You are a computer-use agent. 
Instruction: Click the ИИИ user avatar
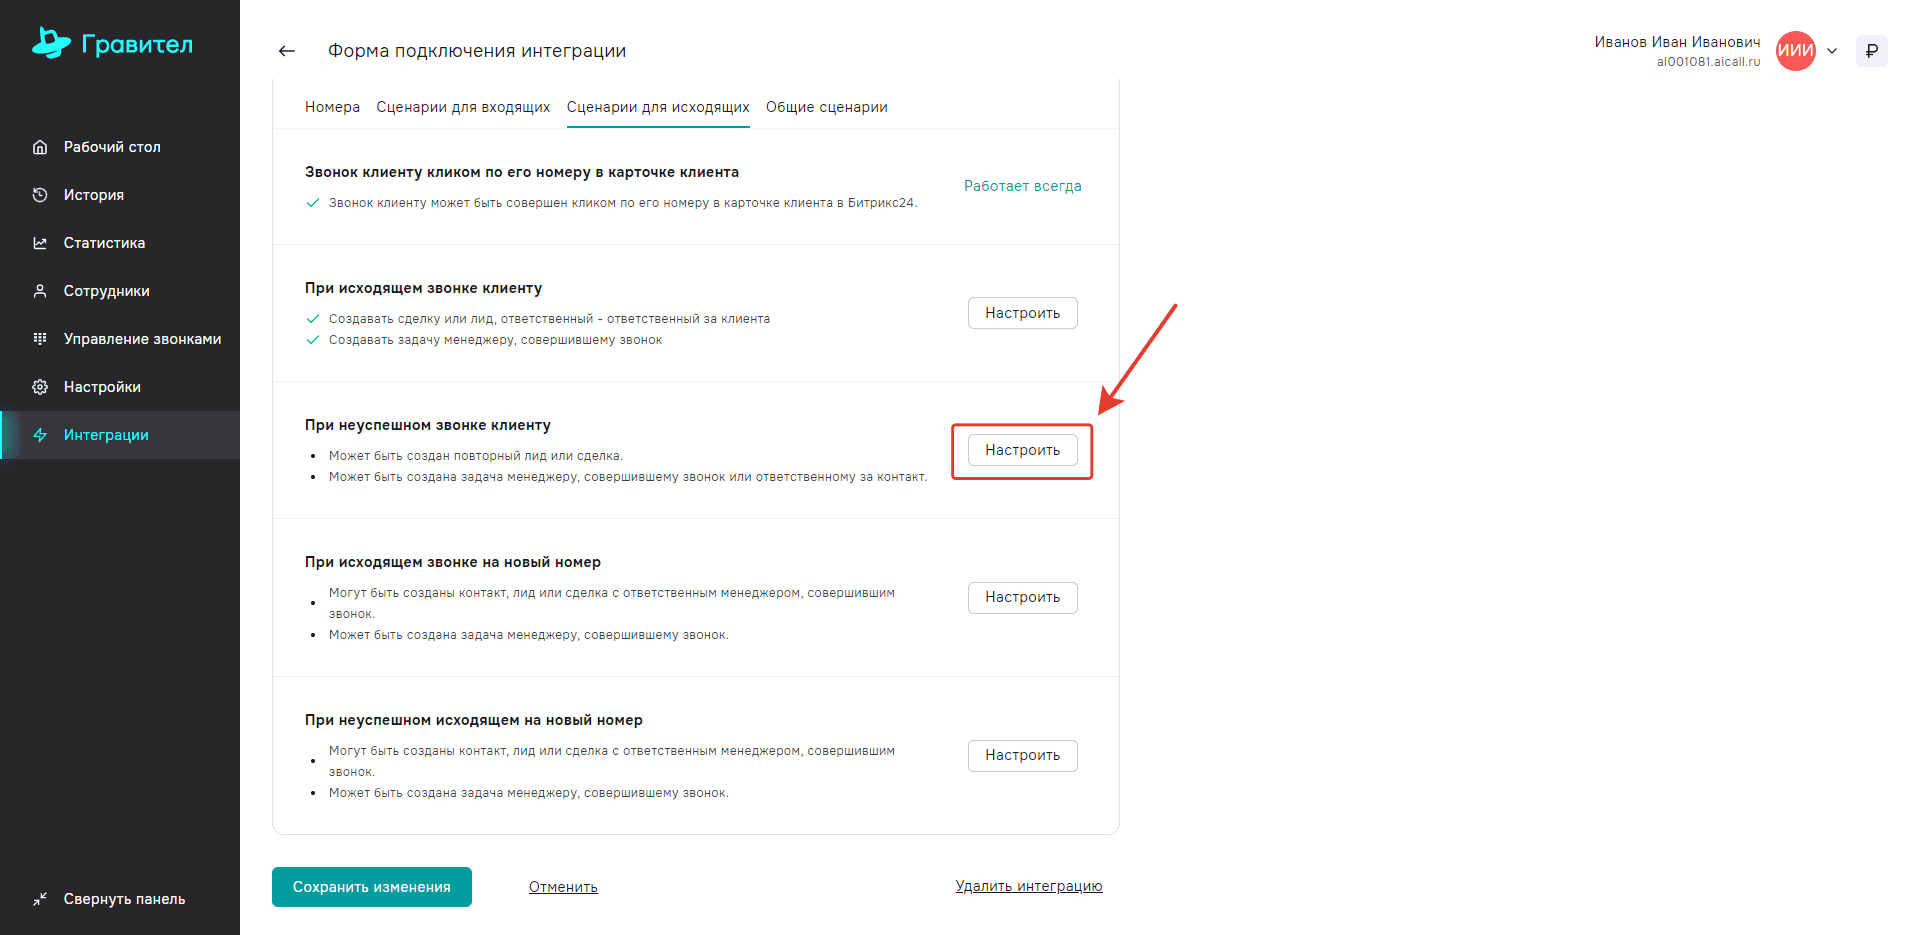tap(1795, 51)
